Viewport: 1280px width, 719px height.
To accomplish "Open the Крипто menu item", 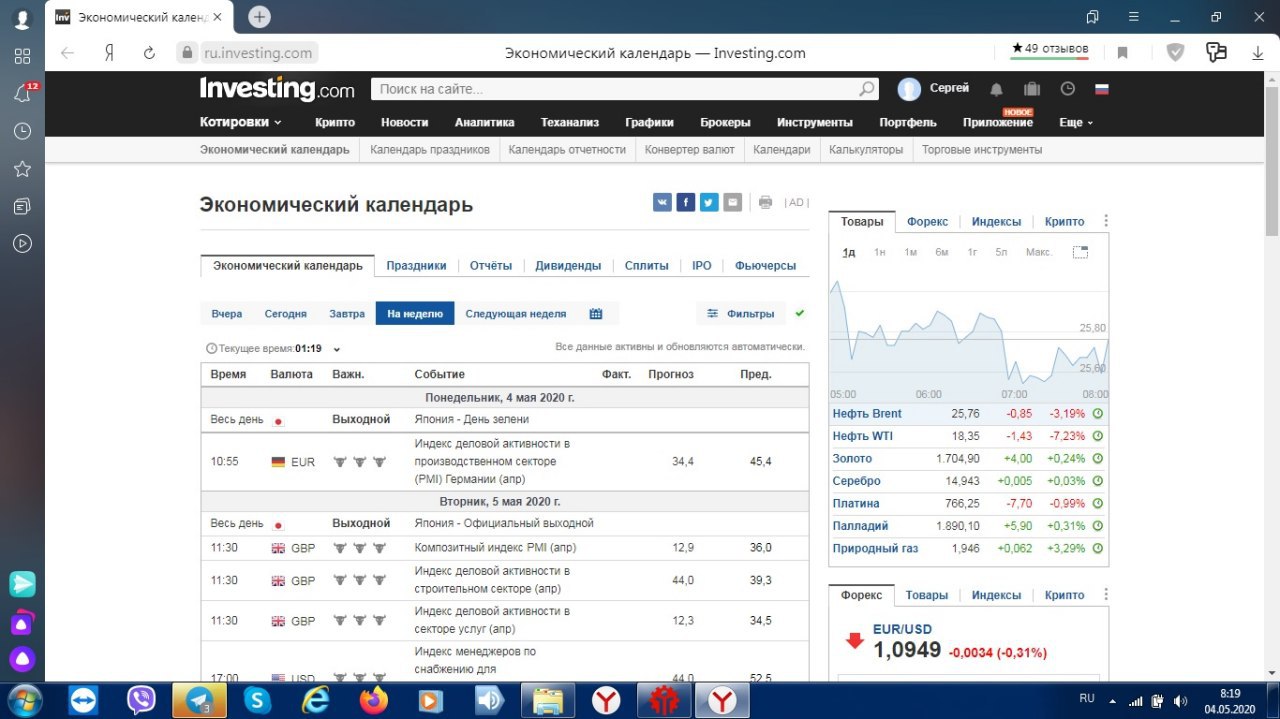I will coord(335,122).
